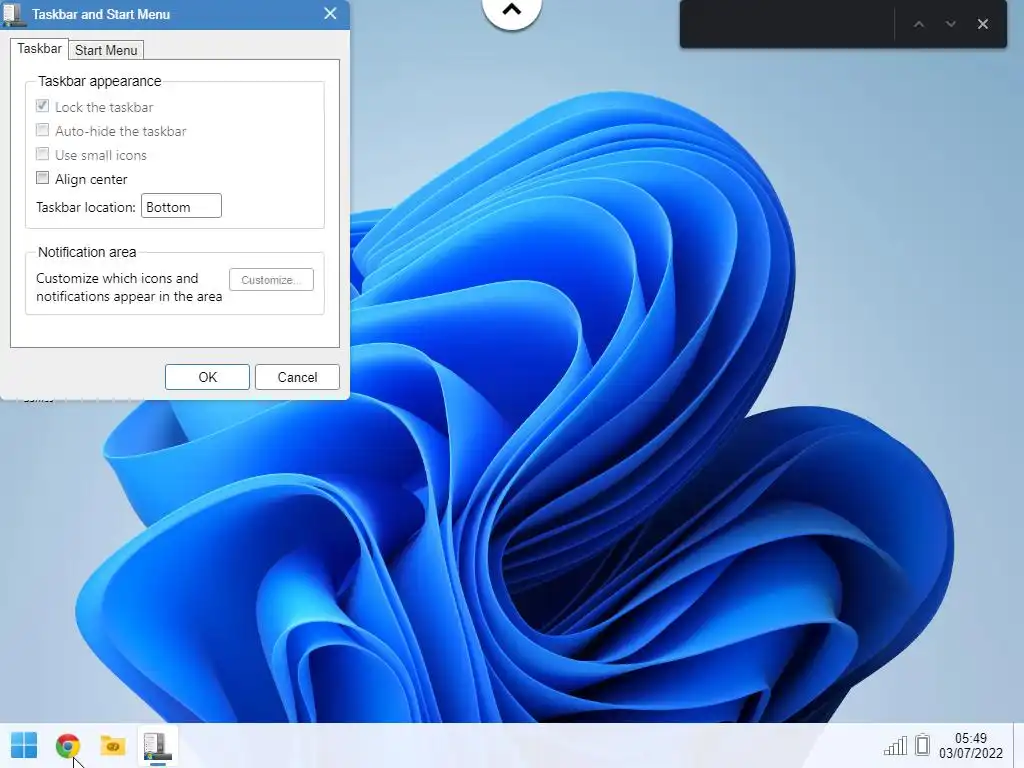
Task: Open the file explorer folder taskbar icon
Action: pyautogui.click(x=112, y=745)
